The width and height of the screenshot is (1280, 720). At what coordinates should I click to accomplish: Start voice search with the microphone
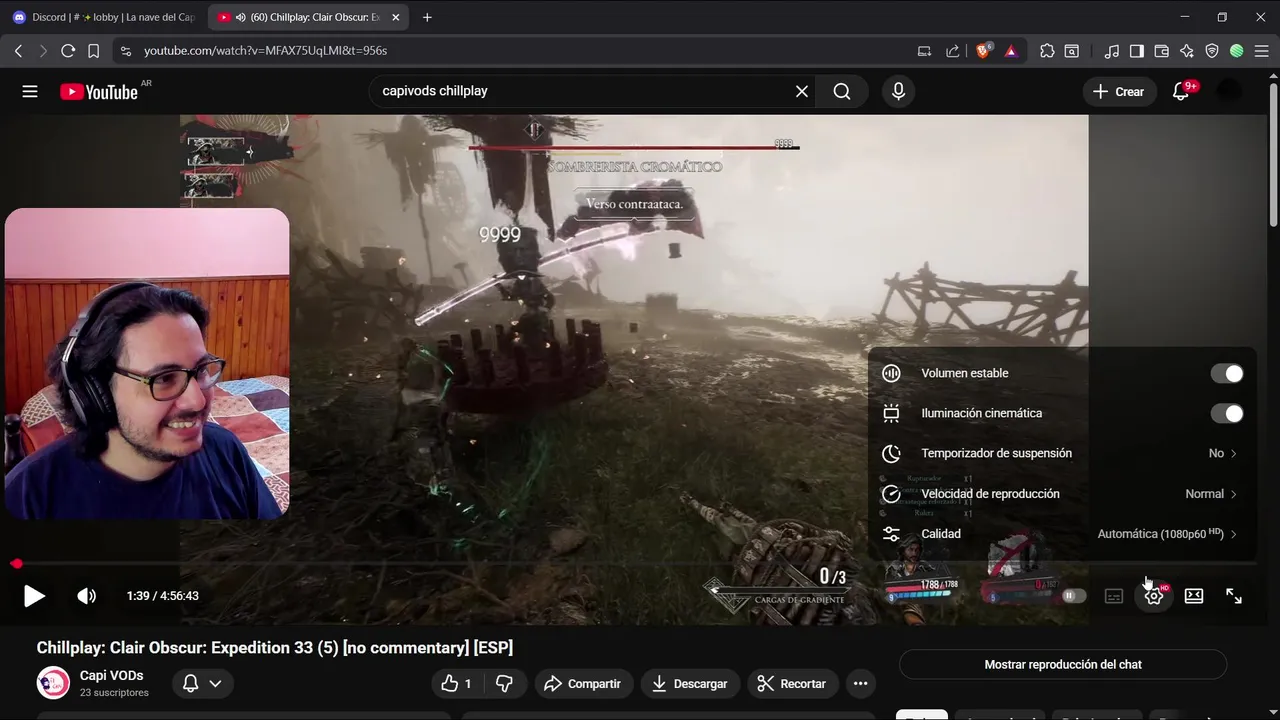click(x=898, y=91)
